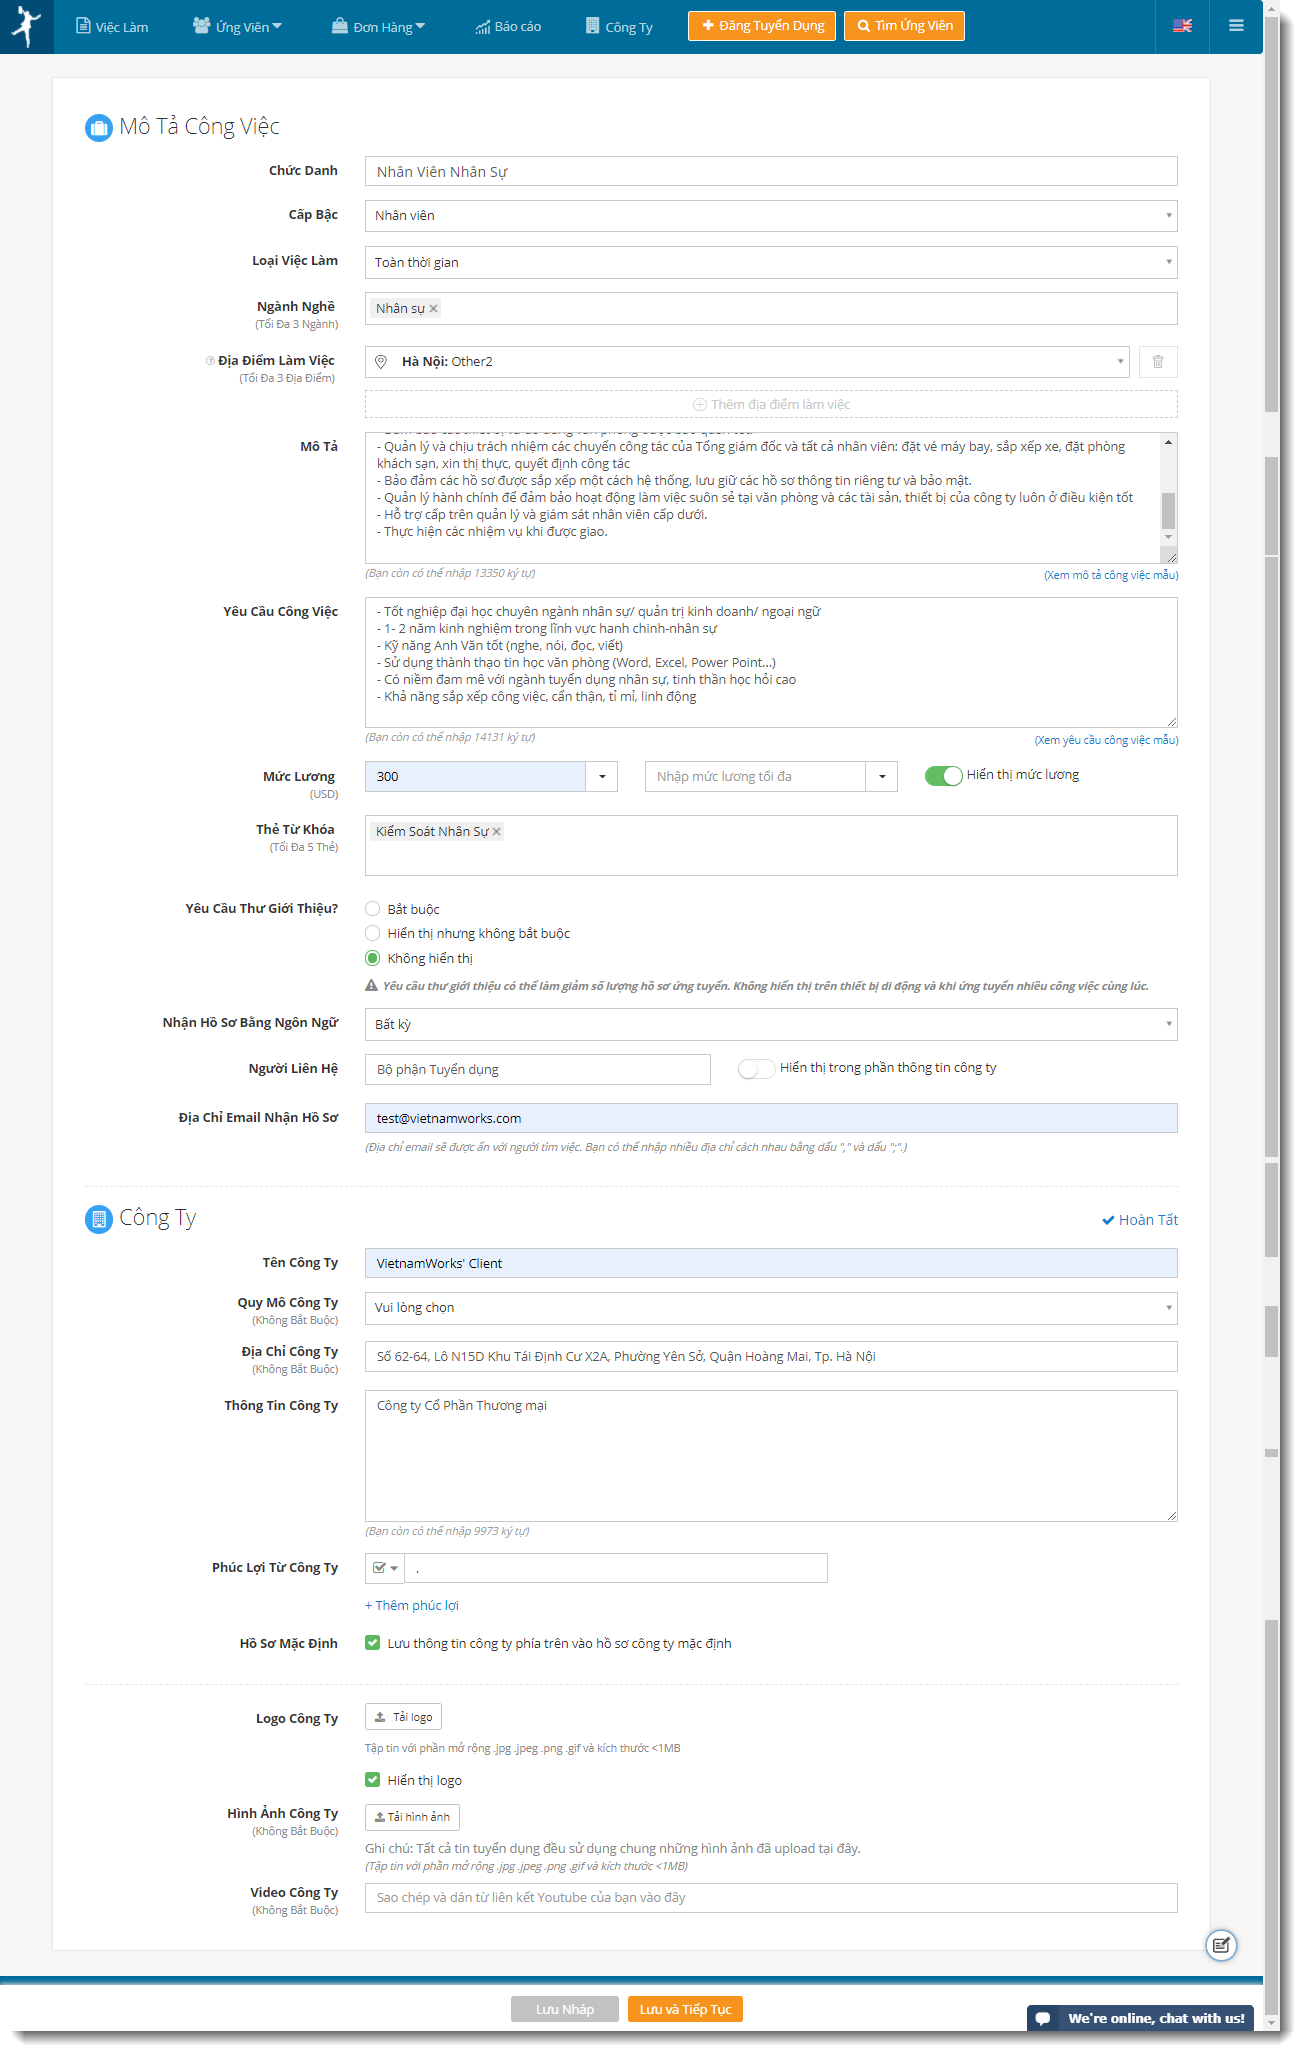Click Tên Công Ty input field

pos(771,1264)
